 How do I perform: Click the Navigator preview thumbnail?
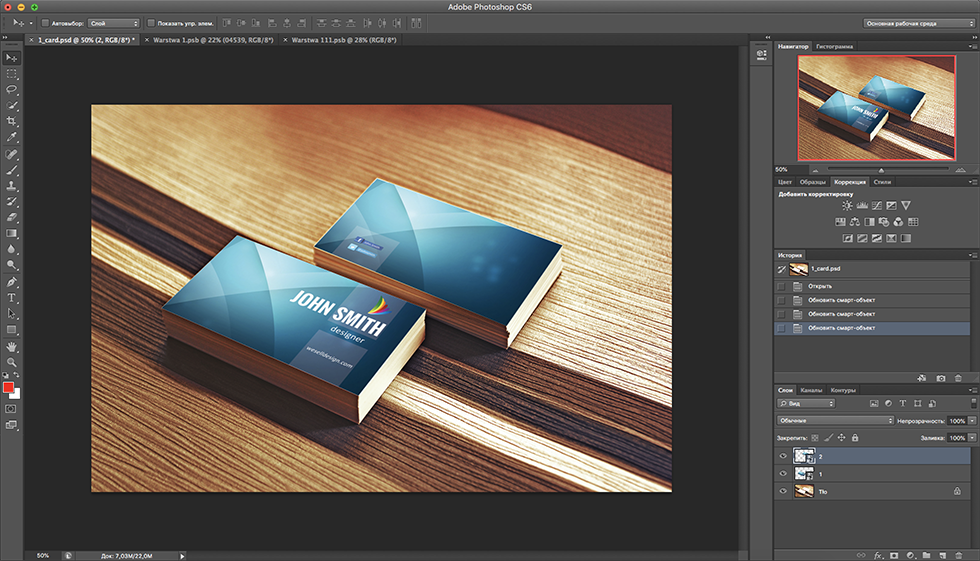coord(876,108)
